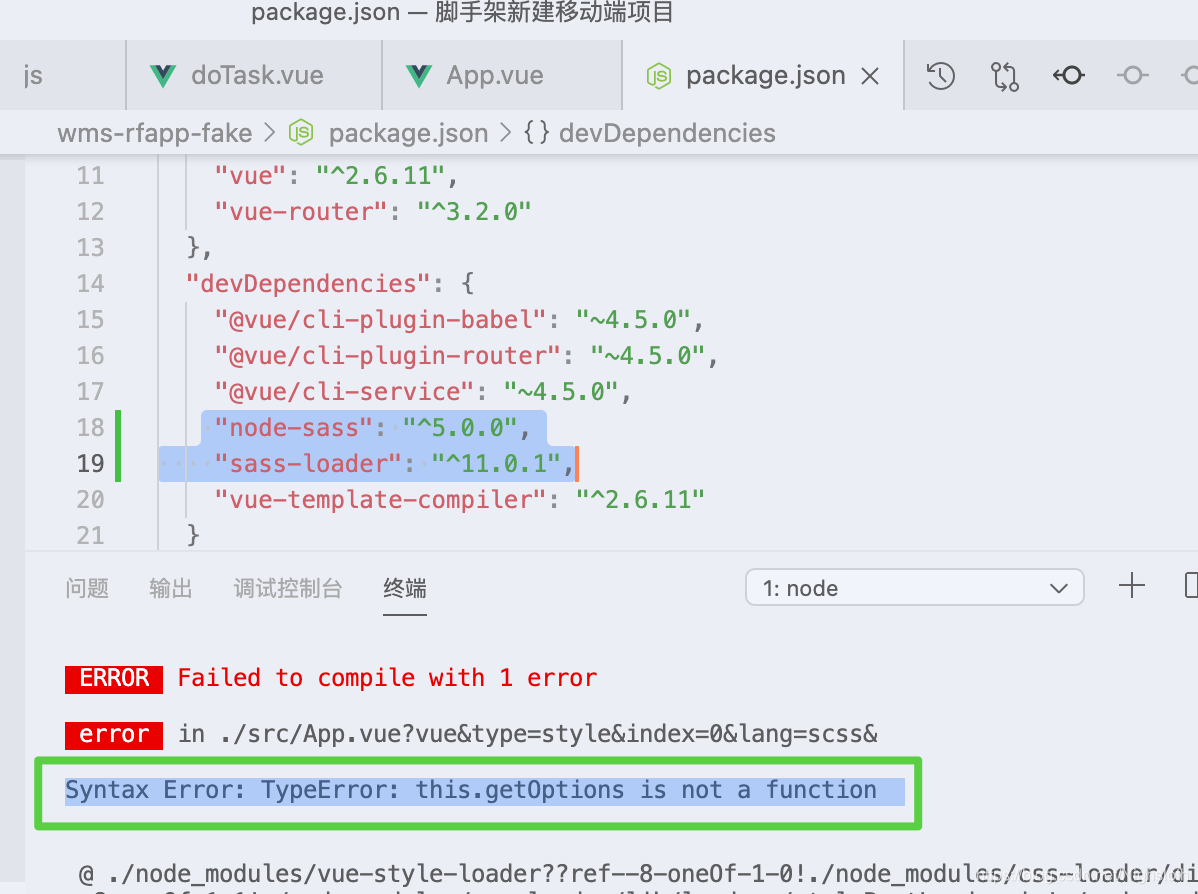1198x894 pixels.
Task: Click the compare changes icon in the toolbar
Action: click(1004, 75)
